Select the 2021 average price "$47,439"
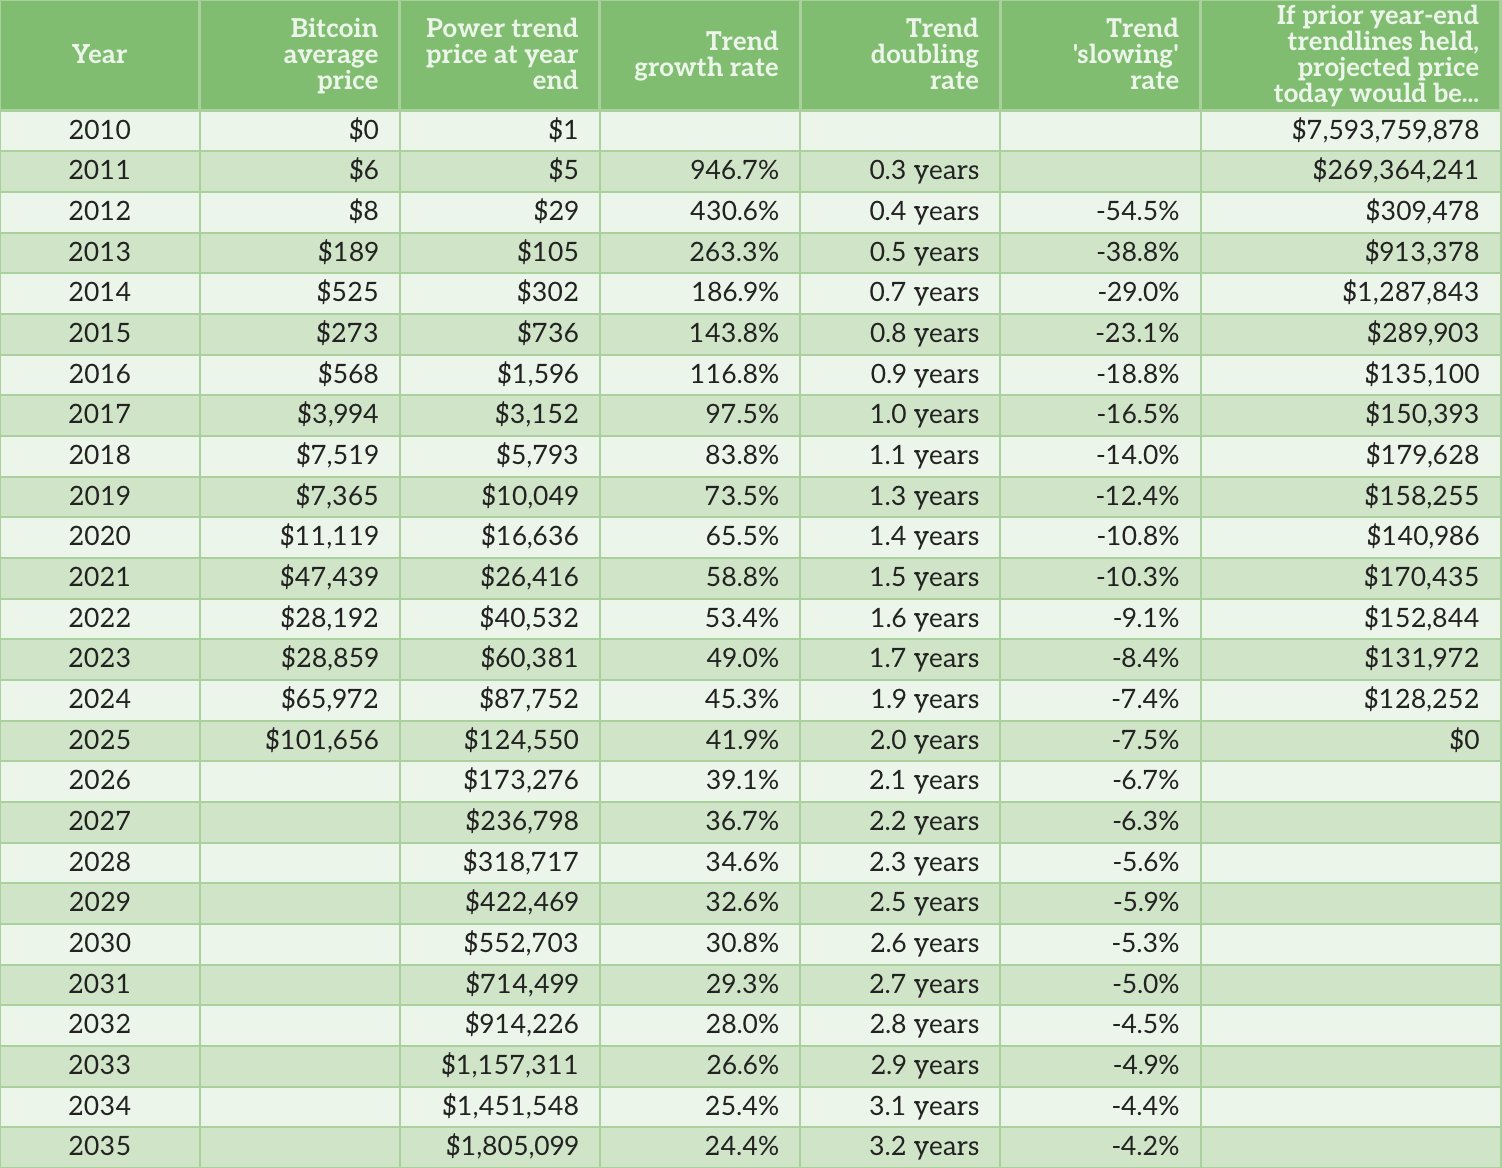Image resolution: width=1502 pixels, height=1168 pixels. click(x=329, y=577)
